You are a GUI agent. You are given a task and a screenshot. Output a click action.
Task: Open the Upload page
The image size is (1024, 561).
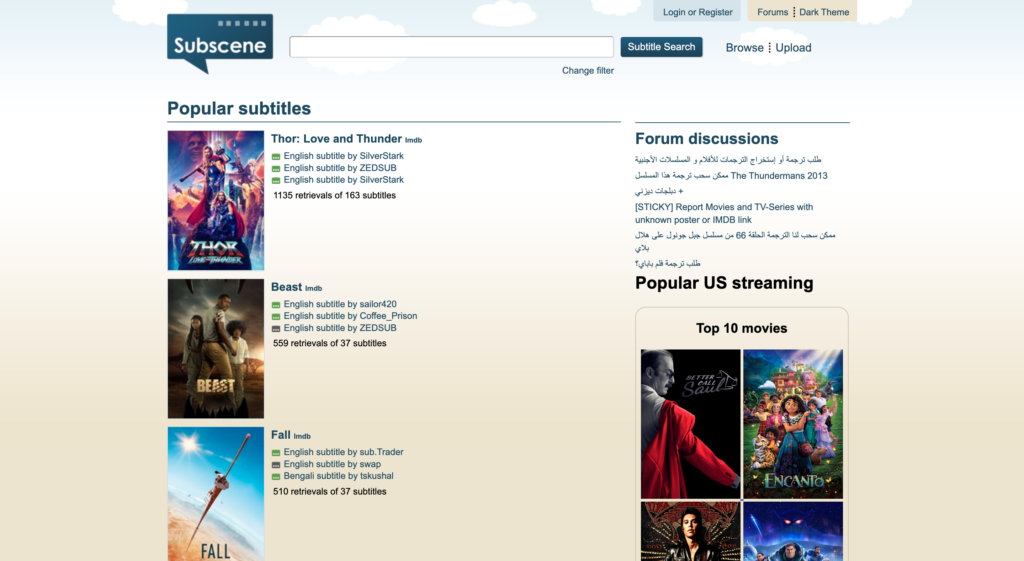click(793, 47)
